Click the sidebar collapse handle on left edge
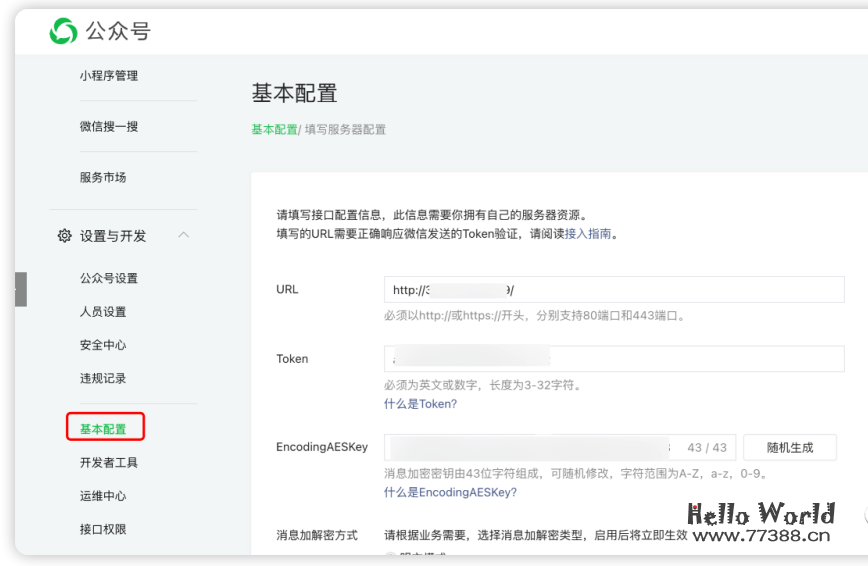Image resolution: width=868 pixels, height=566 pixels. (20, 289)
